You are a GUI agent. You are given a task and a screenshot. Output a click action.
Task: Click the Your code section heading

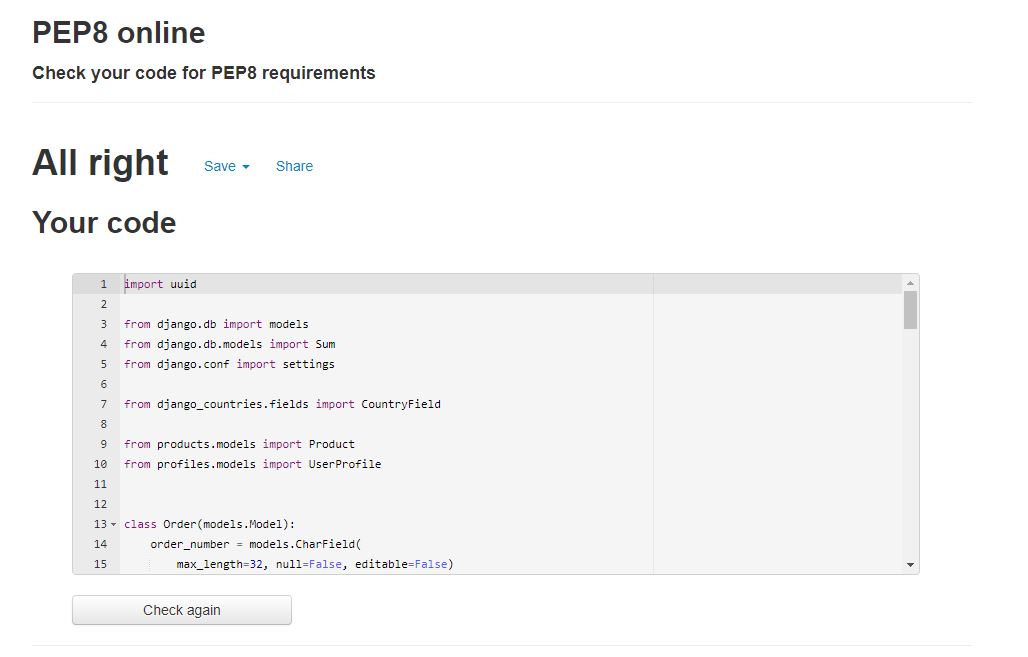(x=104, y=222)
